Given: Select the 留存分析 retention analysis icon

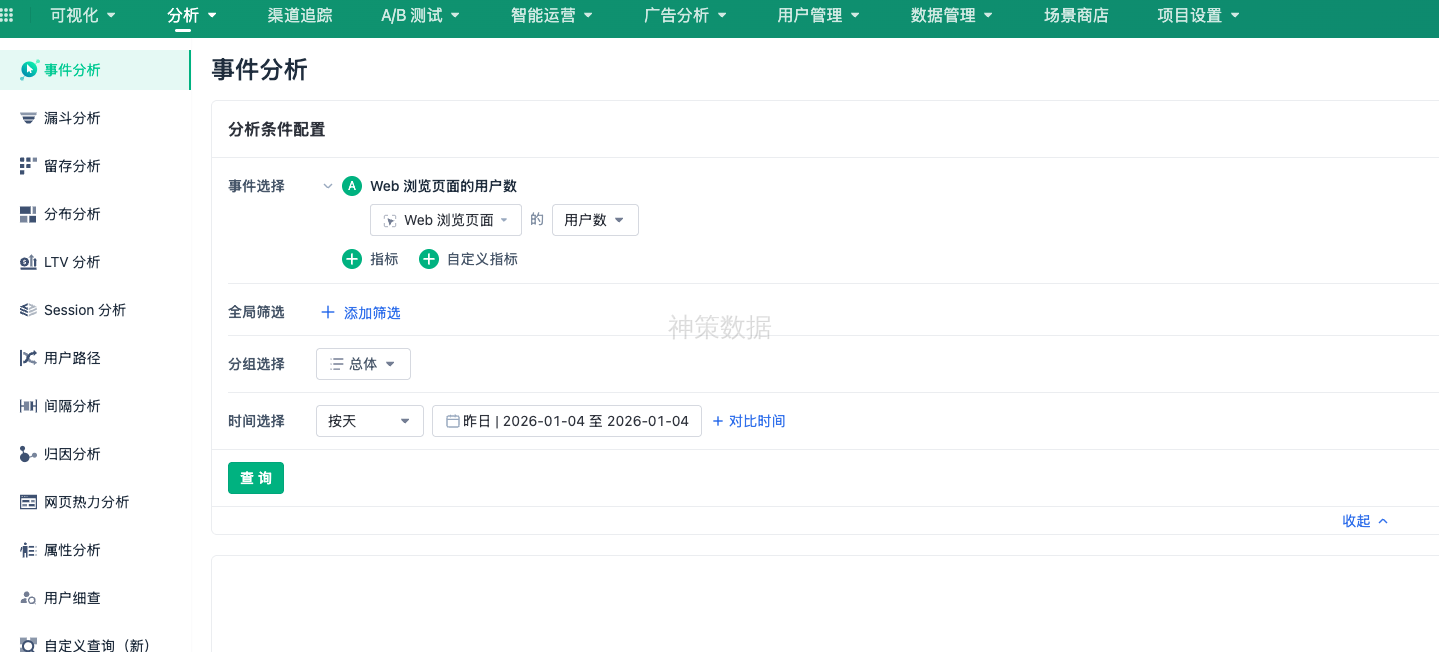Looking at the screenshot, I should click(x=28, y=165).
